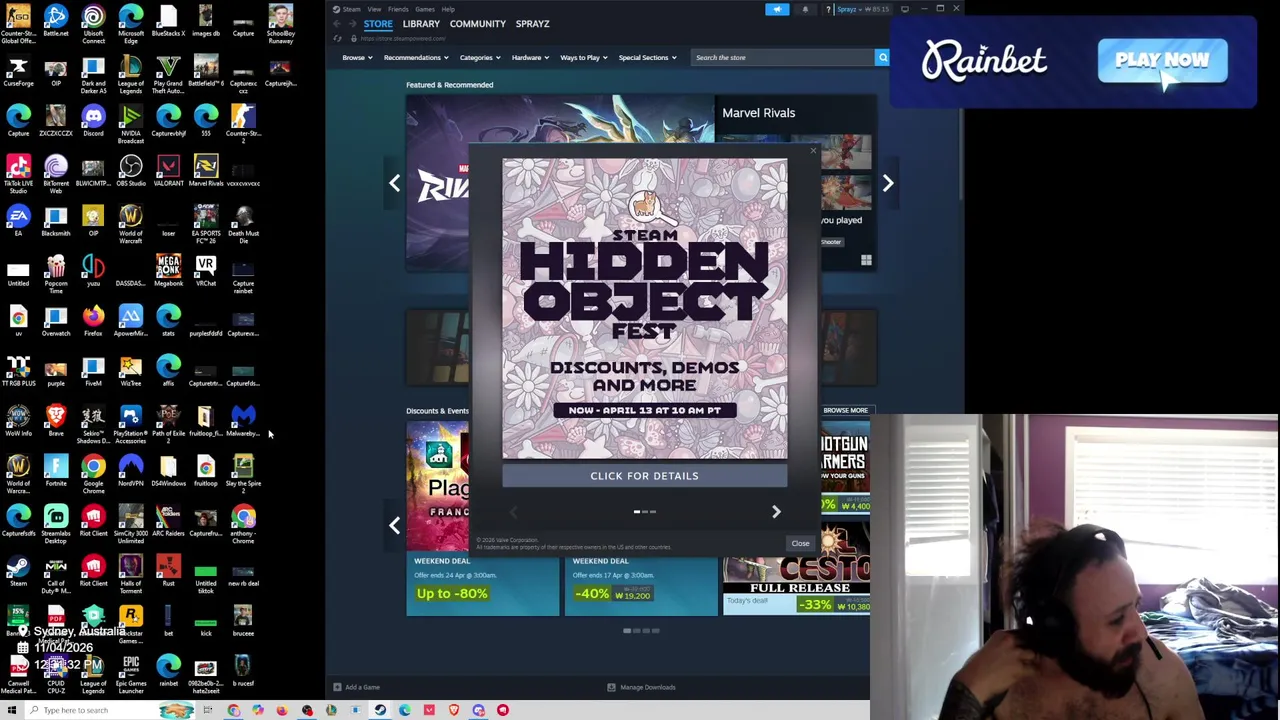Open the COMMUNITY tab
The image size is (1280, 720).
pos(477,23)
